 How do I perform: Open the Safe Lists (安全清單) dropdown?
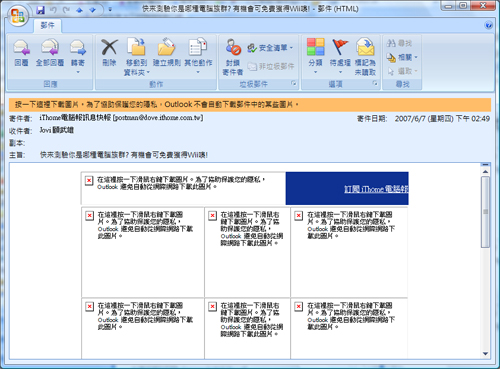(x=270, y=48)
